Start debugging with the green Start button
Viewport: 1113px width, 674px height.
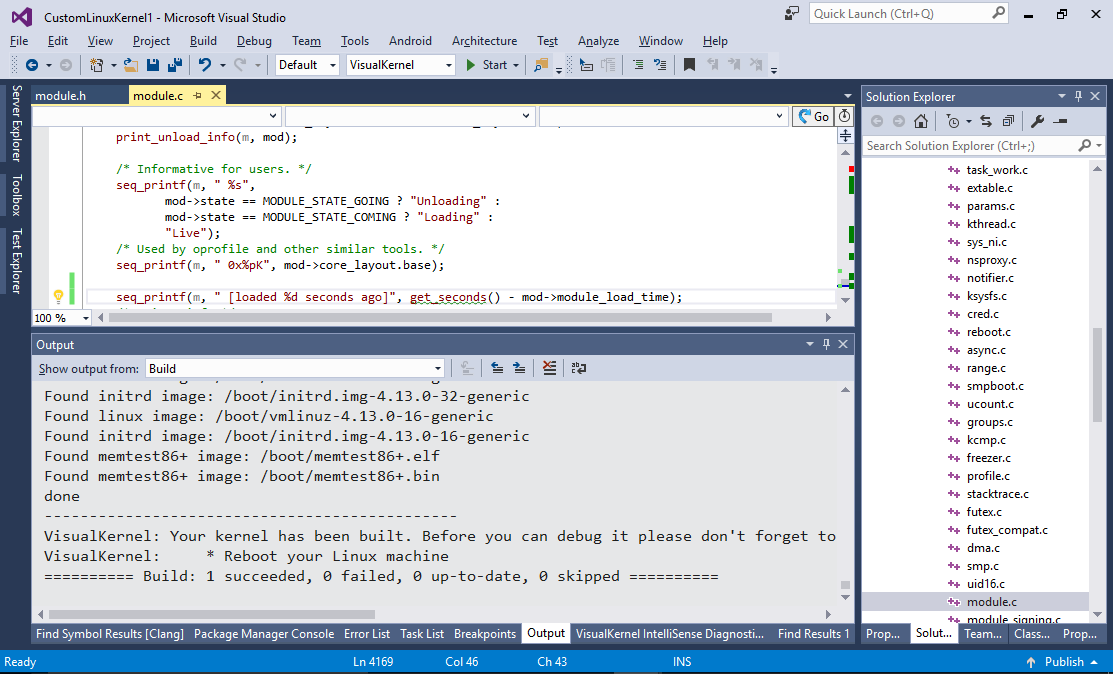(x=487, y=65)
